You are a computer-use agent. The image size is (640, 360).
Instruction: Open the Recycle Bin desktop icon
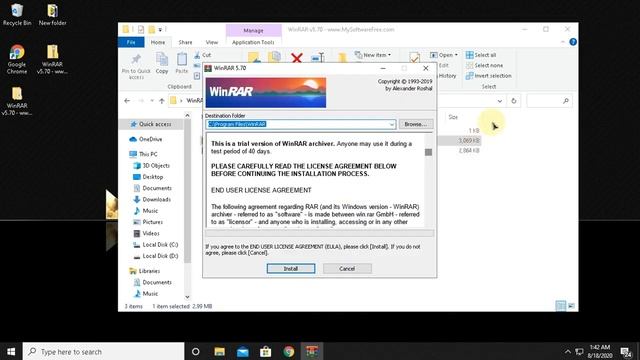pyautogui.click(x=17, y=15)
